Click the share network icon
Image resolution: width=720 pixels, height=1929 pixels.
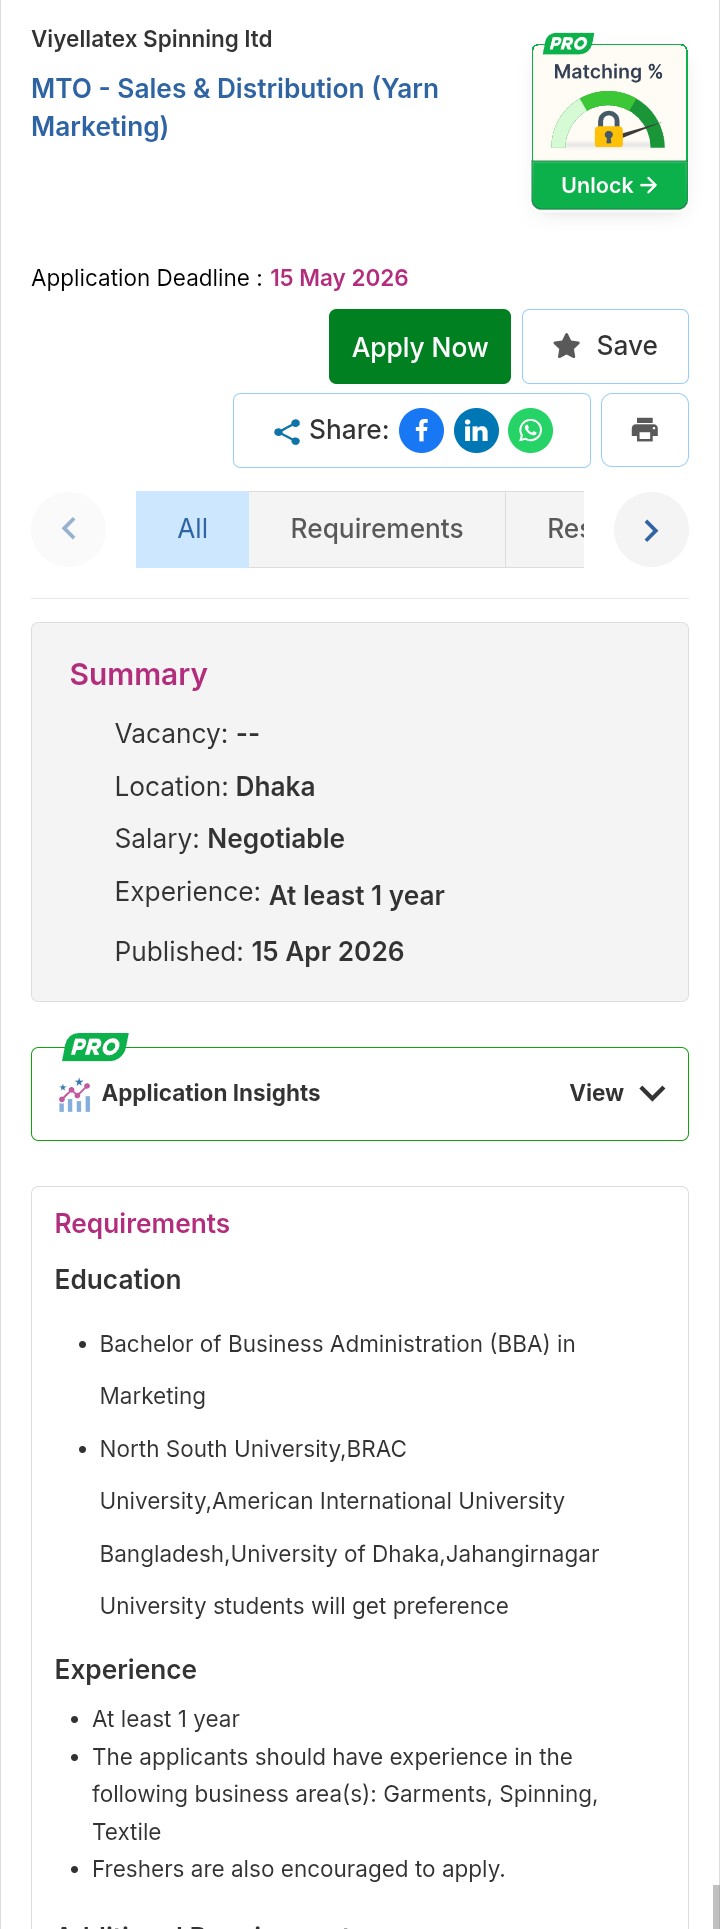tap(287, 431)
